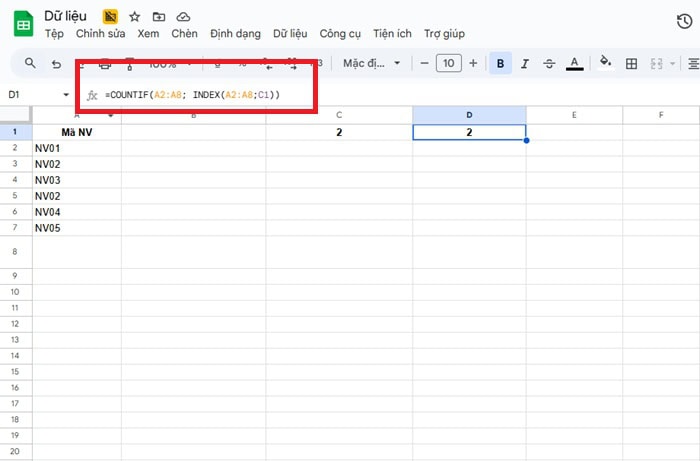Open the Tệp menu
This screenshot has height=461, width=700.
pos(54,33)
